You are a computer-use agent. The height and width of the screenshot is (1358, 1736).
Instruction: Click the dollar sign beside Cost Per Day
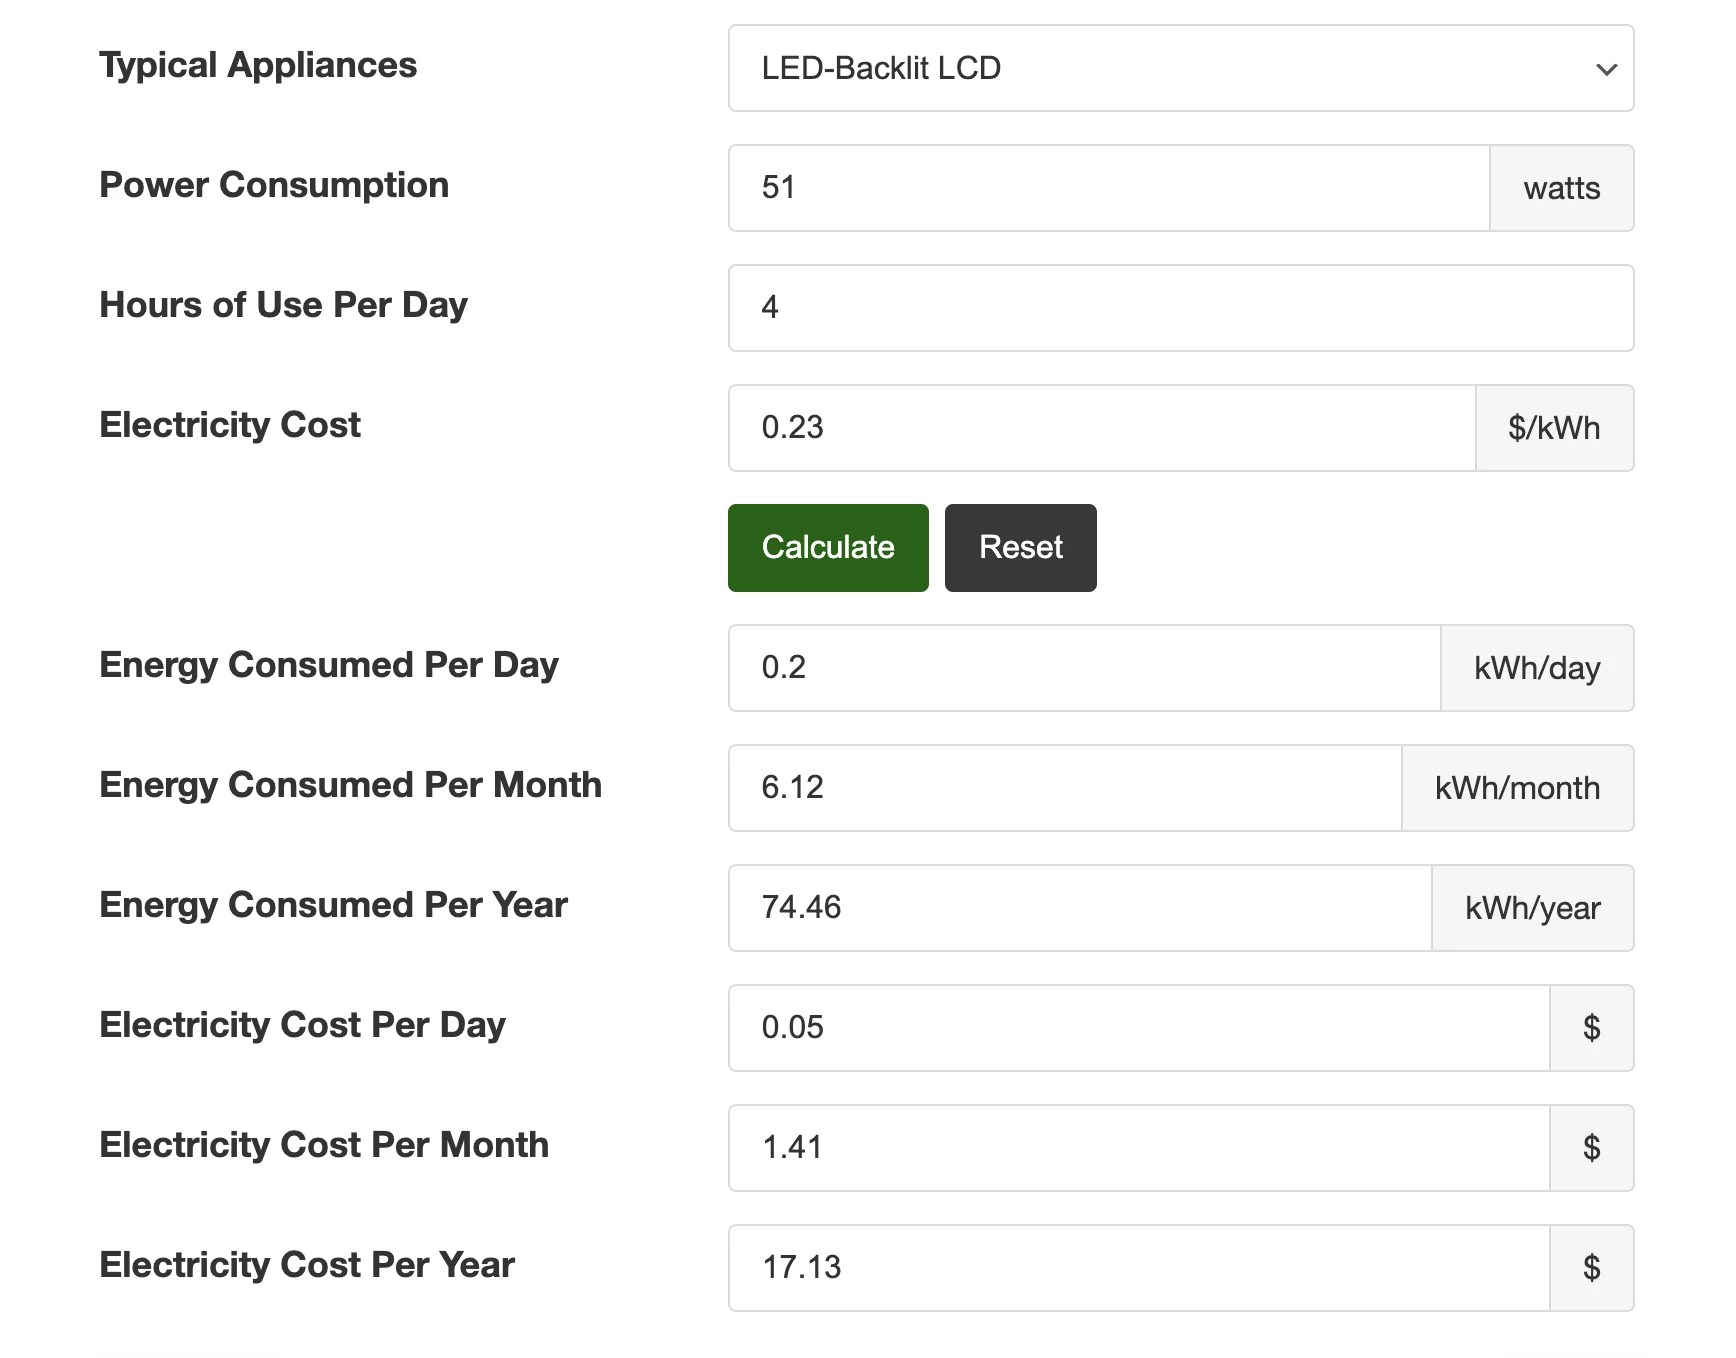coord(1591,1028)
